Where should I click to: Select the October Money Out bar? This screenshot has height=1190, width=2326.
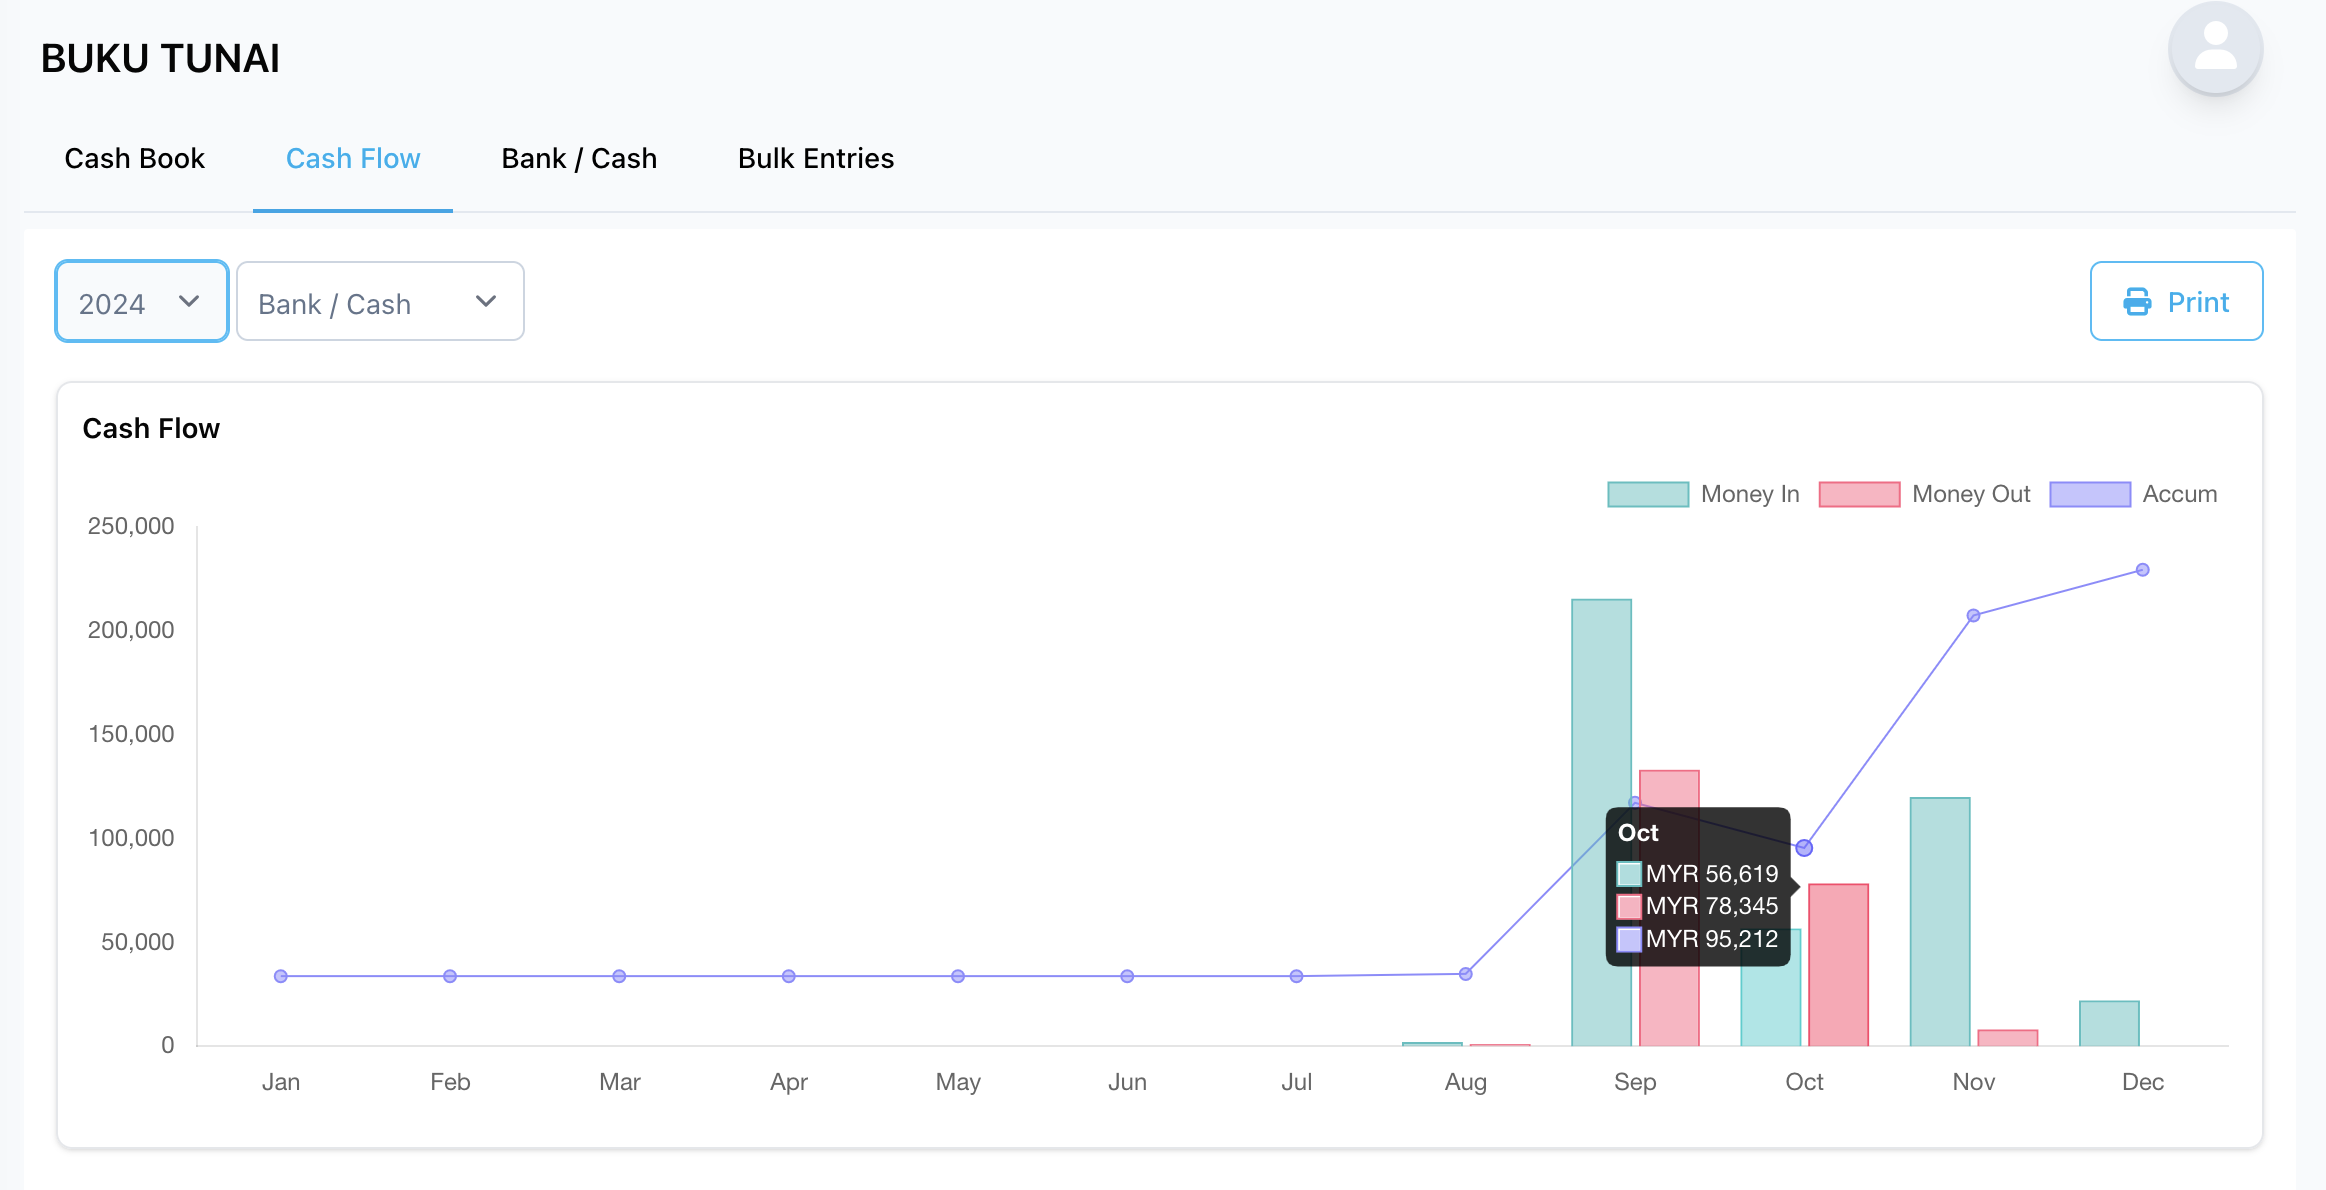click(1838, 965)
